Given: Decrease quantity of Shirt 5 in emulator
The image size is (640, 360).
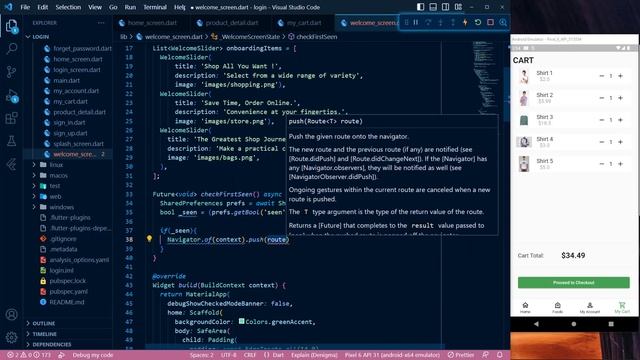Looking at the screenshot, I should tap(602, 164).
